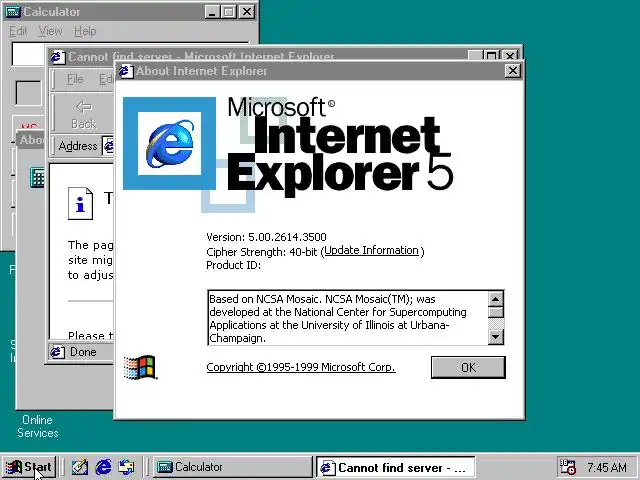Click the IE page icon in status bar
Screen dimensions: 640x480
coord(58,352)
